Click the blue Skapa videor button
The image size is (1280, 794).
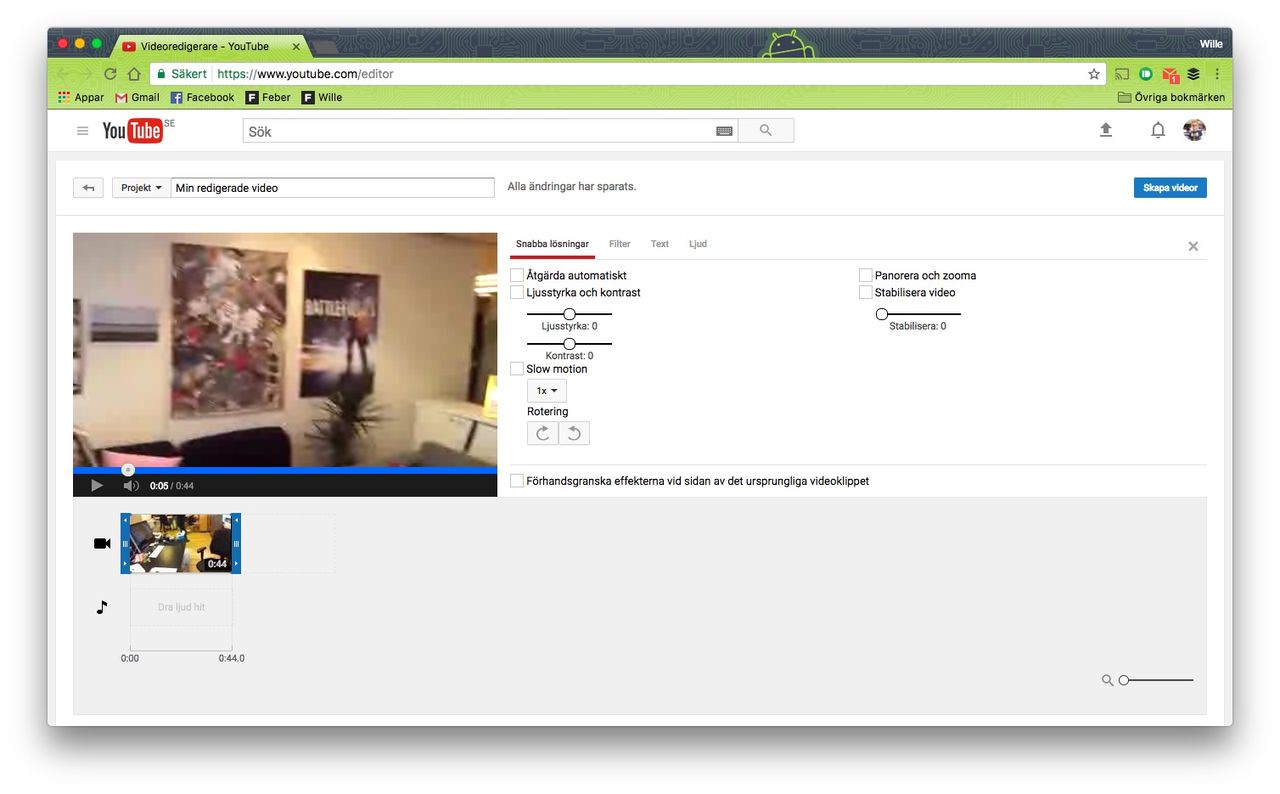tap(1169, 187)
